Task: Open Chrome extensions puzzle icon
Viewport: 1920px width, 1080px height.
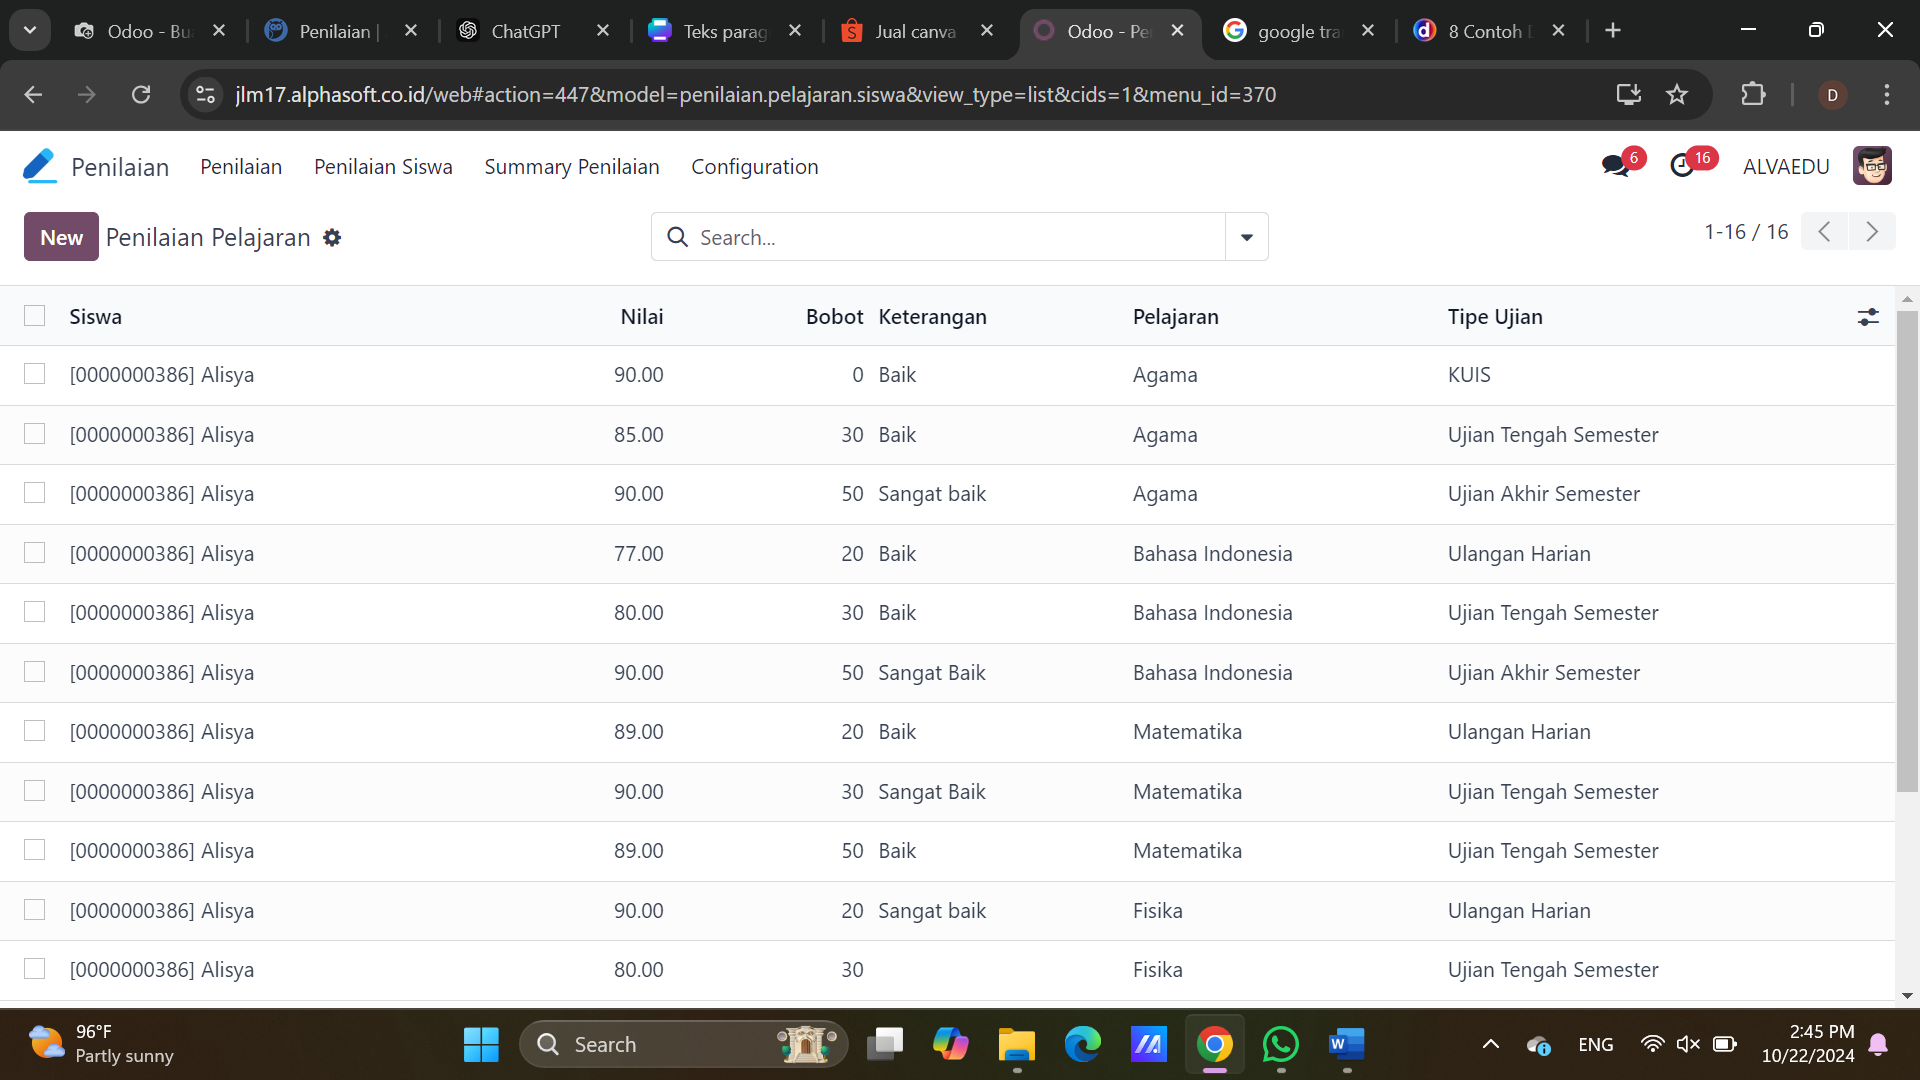Action: coord(1753,95)
